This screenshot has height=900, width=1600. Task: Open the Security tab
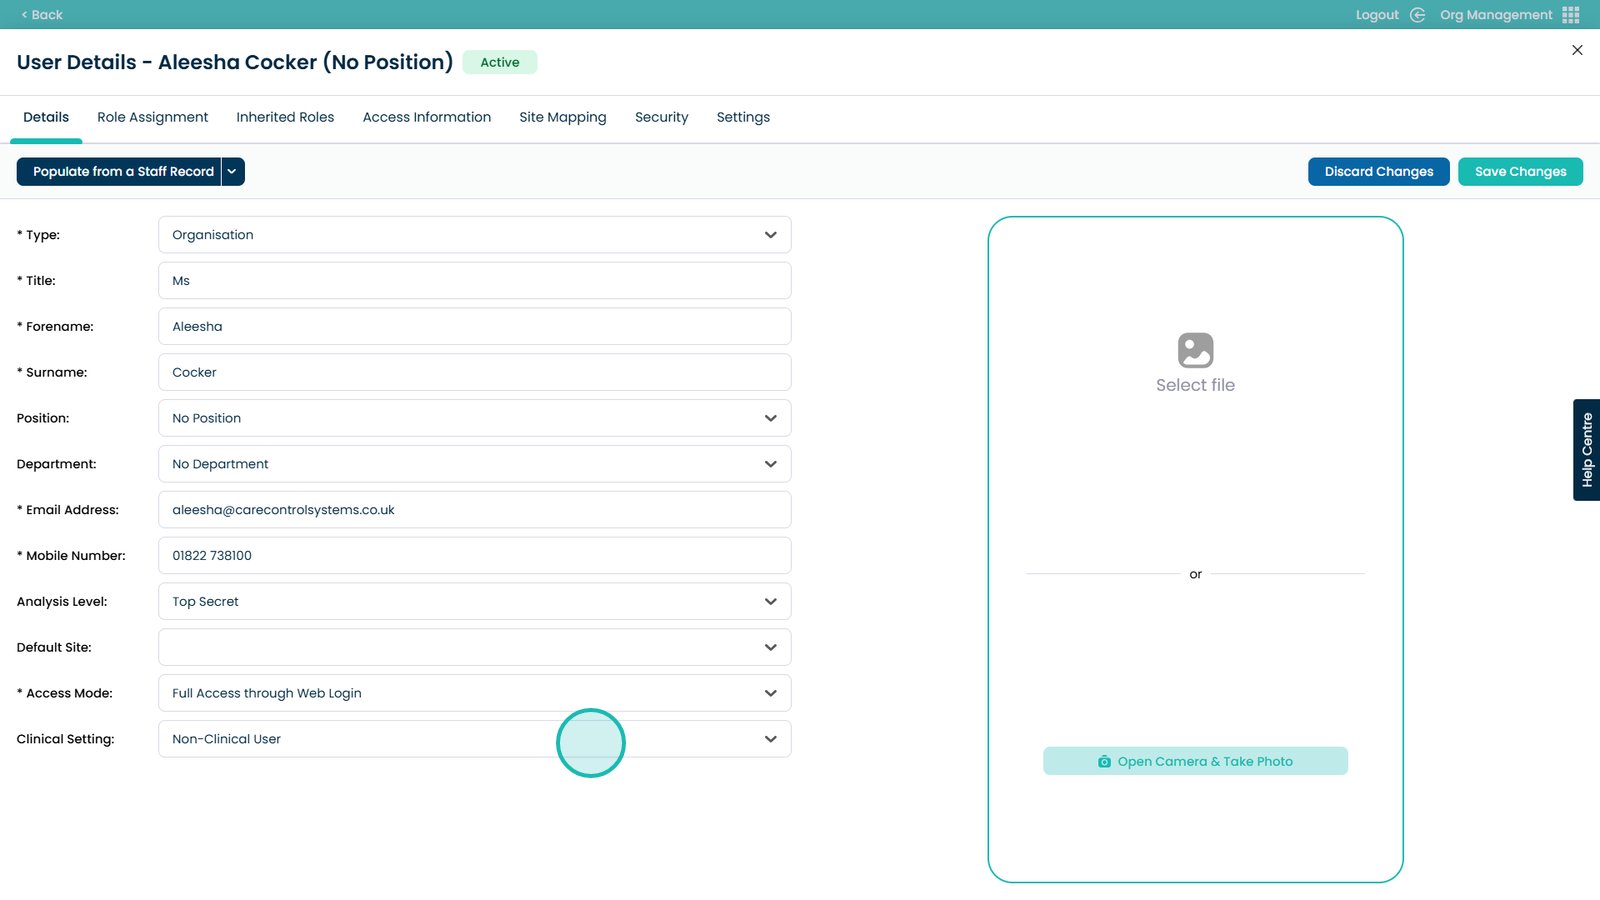click(x=661, y=117)
